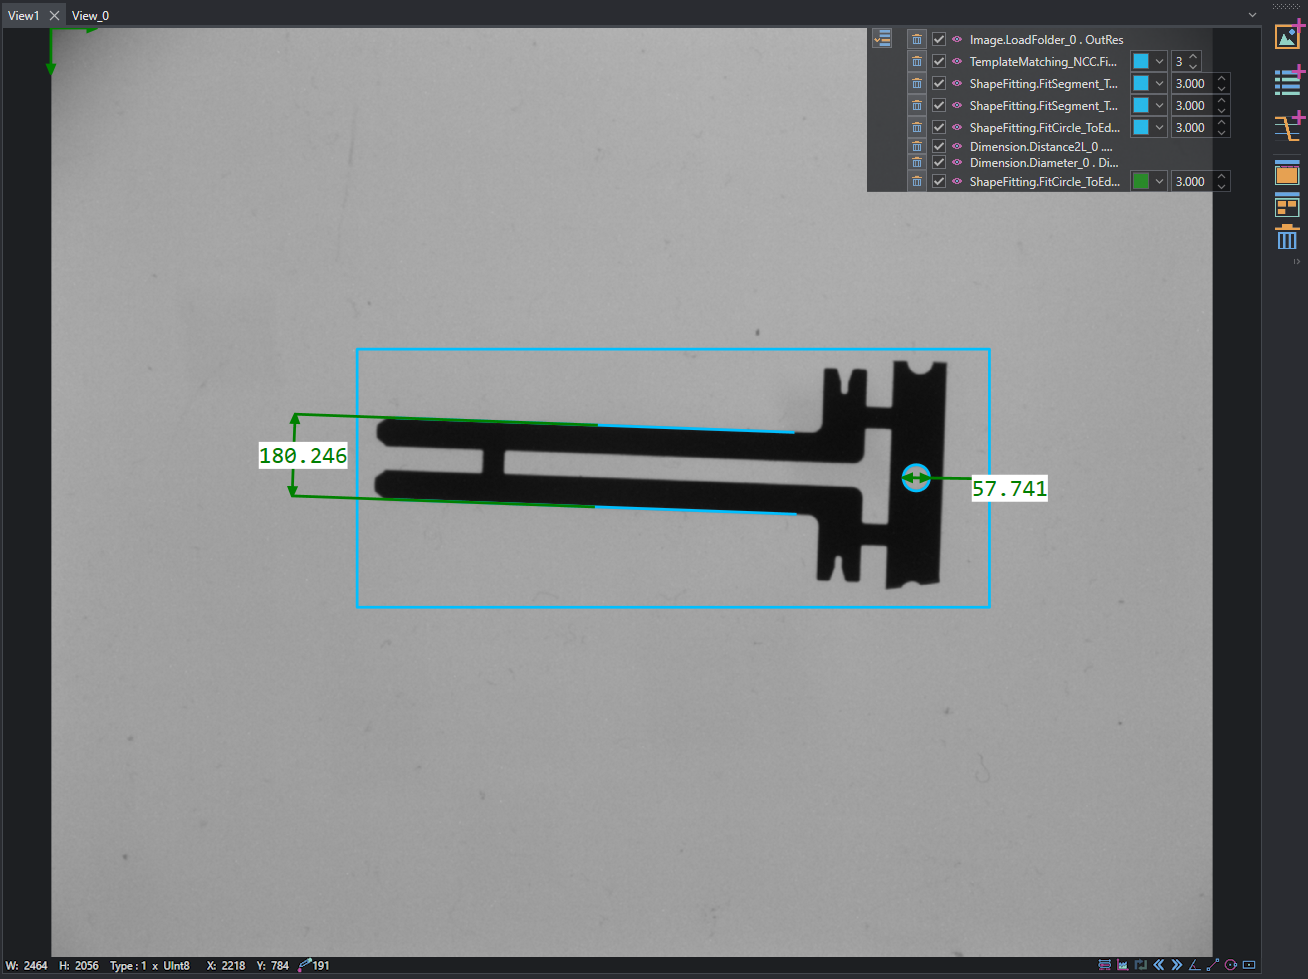
Task: Uncheck the Dimension.Distance2L_0 checkbox
Action: (x=939, y=146)
